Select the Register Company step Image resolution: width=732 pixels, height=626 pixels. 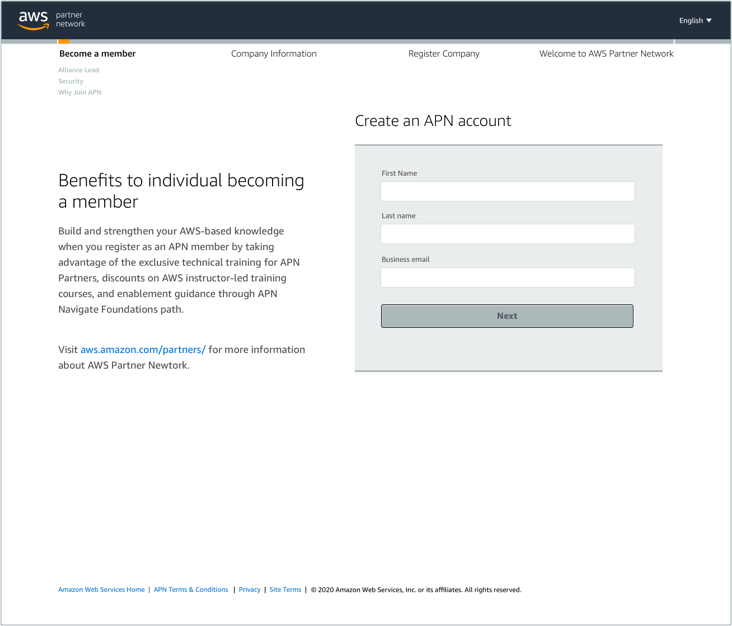coord(443,54)
